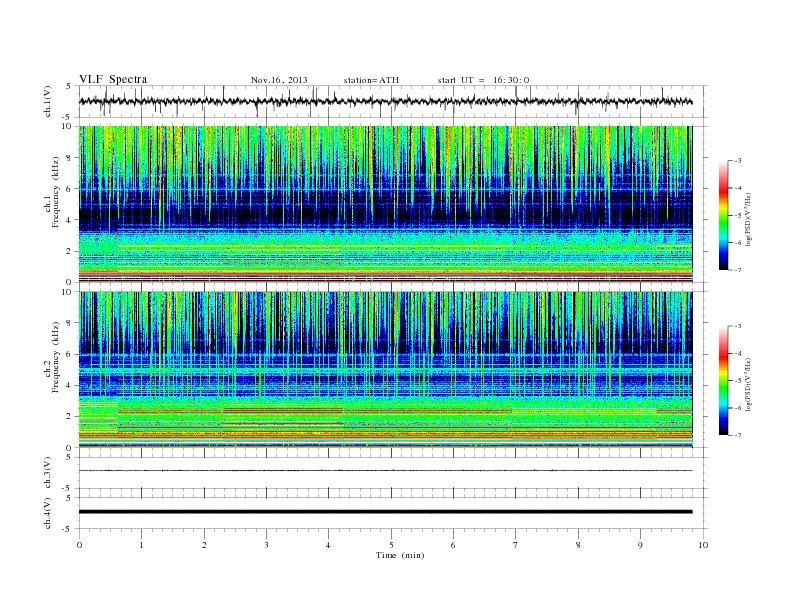Image resolution: width=792 pixels, height=612 pixels.
Task: Click the "VLF Spectra" plot title
Action: coord(113,79)
